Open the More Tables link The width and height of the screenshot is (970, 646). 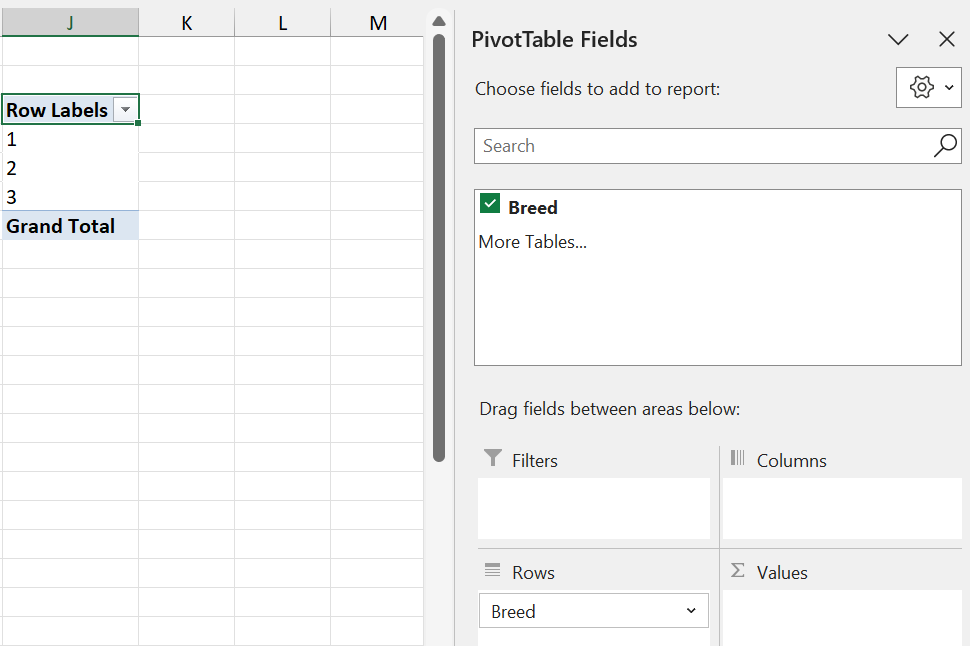point(532,242)
